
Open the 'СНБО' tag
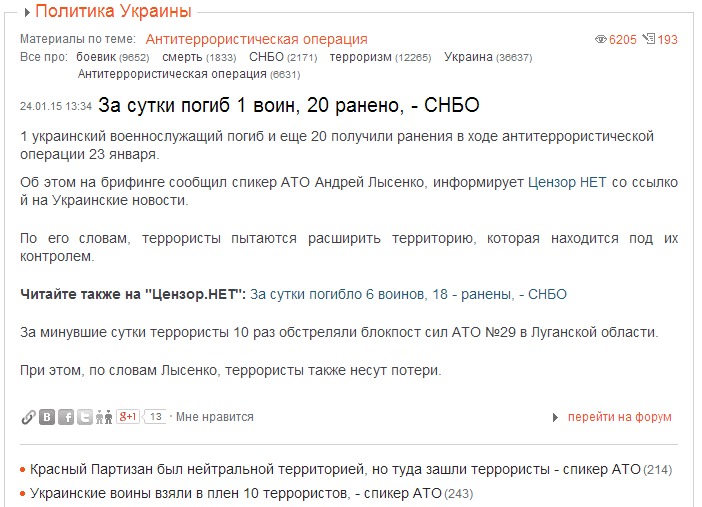point(267,57)
